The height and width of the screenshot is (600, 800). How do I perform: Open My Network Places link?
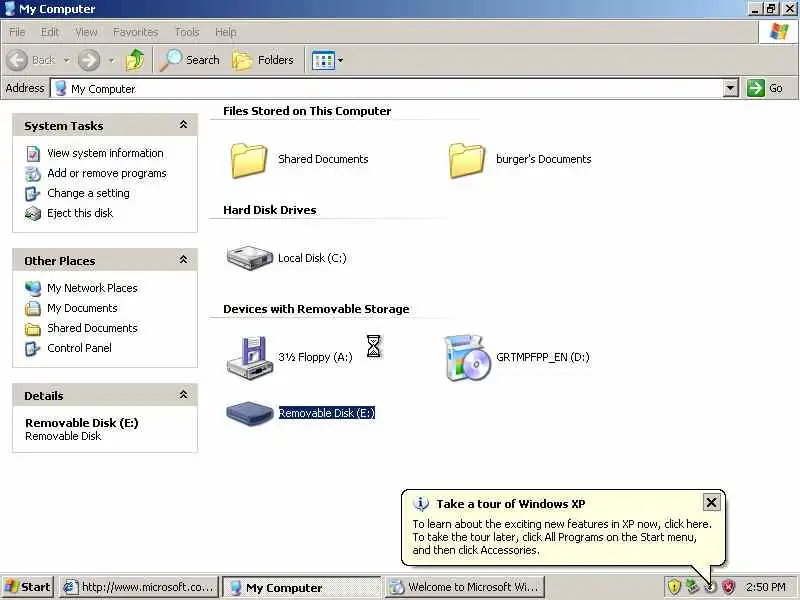92,288
